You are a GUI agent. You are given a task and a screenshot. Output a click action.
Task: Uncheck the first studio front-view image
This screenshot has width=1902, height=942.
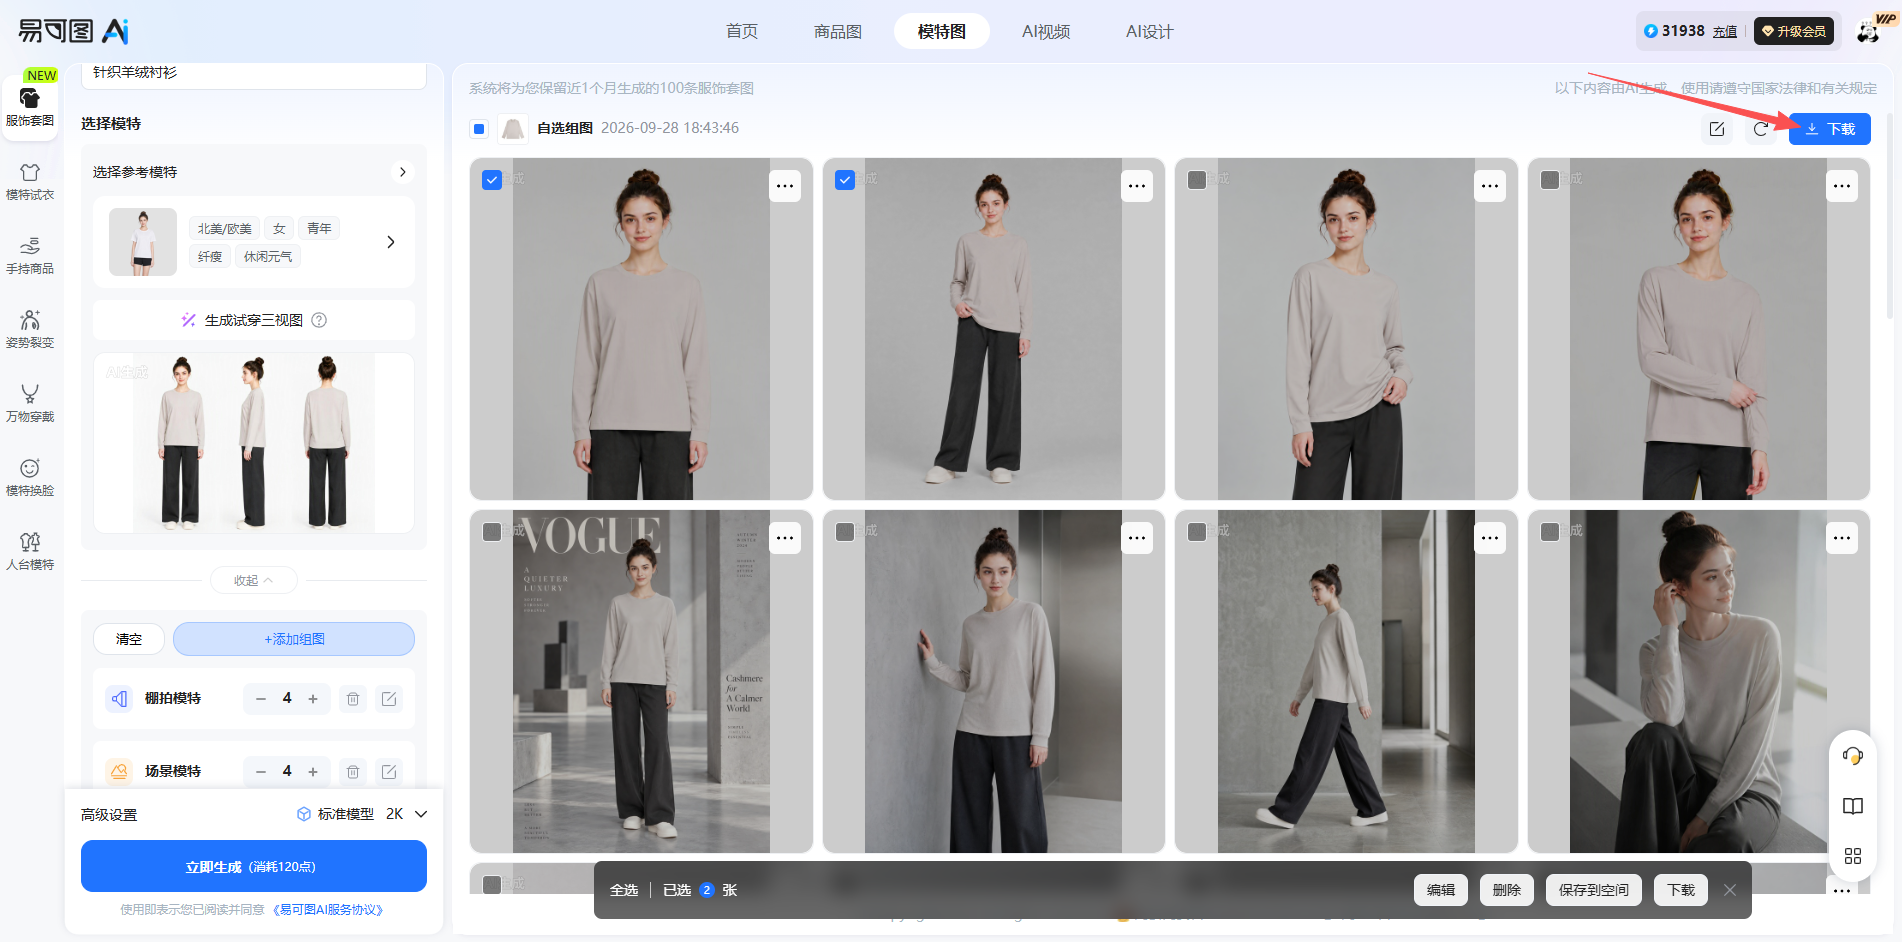[492, 180]
